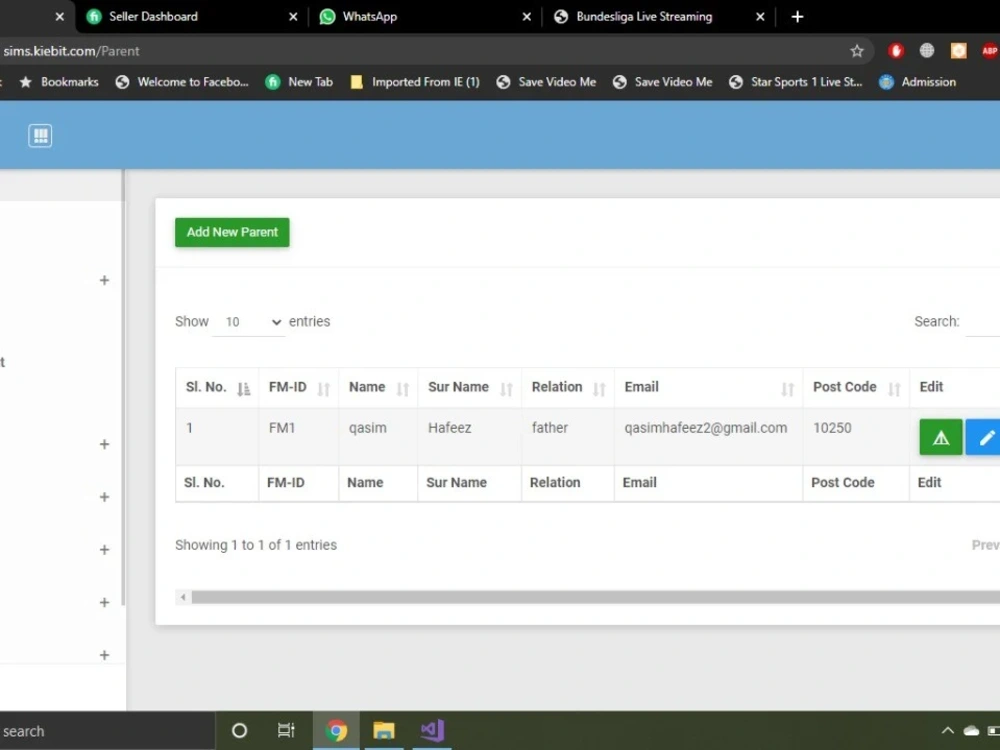
Task: Click the table's horizontal scrollbar track
Action: tap(596, 597)
